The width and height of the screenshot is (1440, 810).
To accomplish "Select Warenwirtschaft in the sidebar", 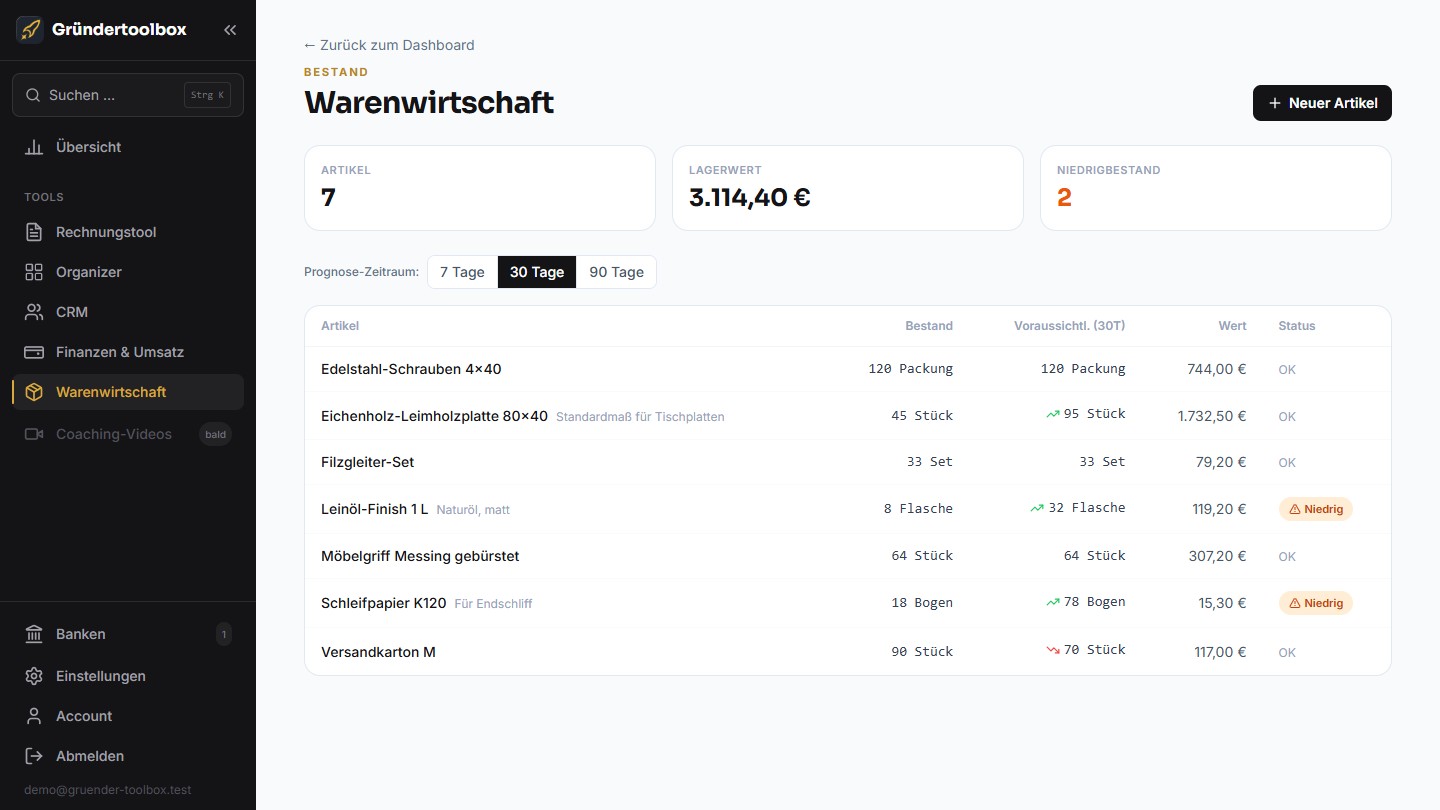I will click(x=128, y=392).
